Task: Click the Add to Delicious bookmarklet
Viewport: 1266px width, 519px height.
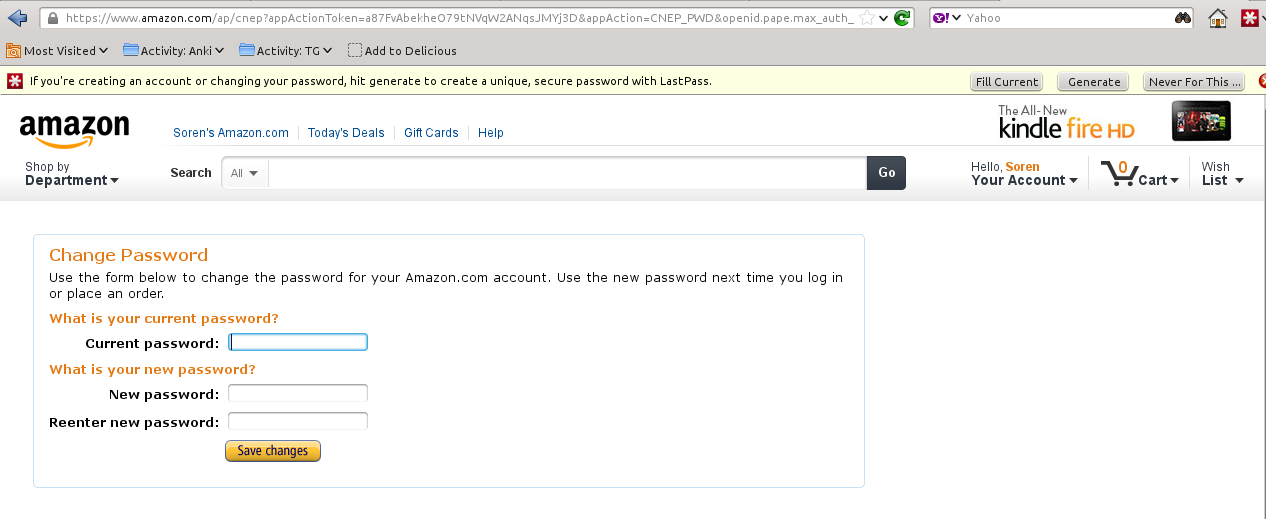Action: 402,50
